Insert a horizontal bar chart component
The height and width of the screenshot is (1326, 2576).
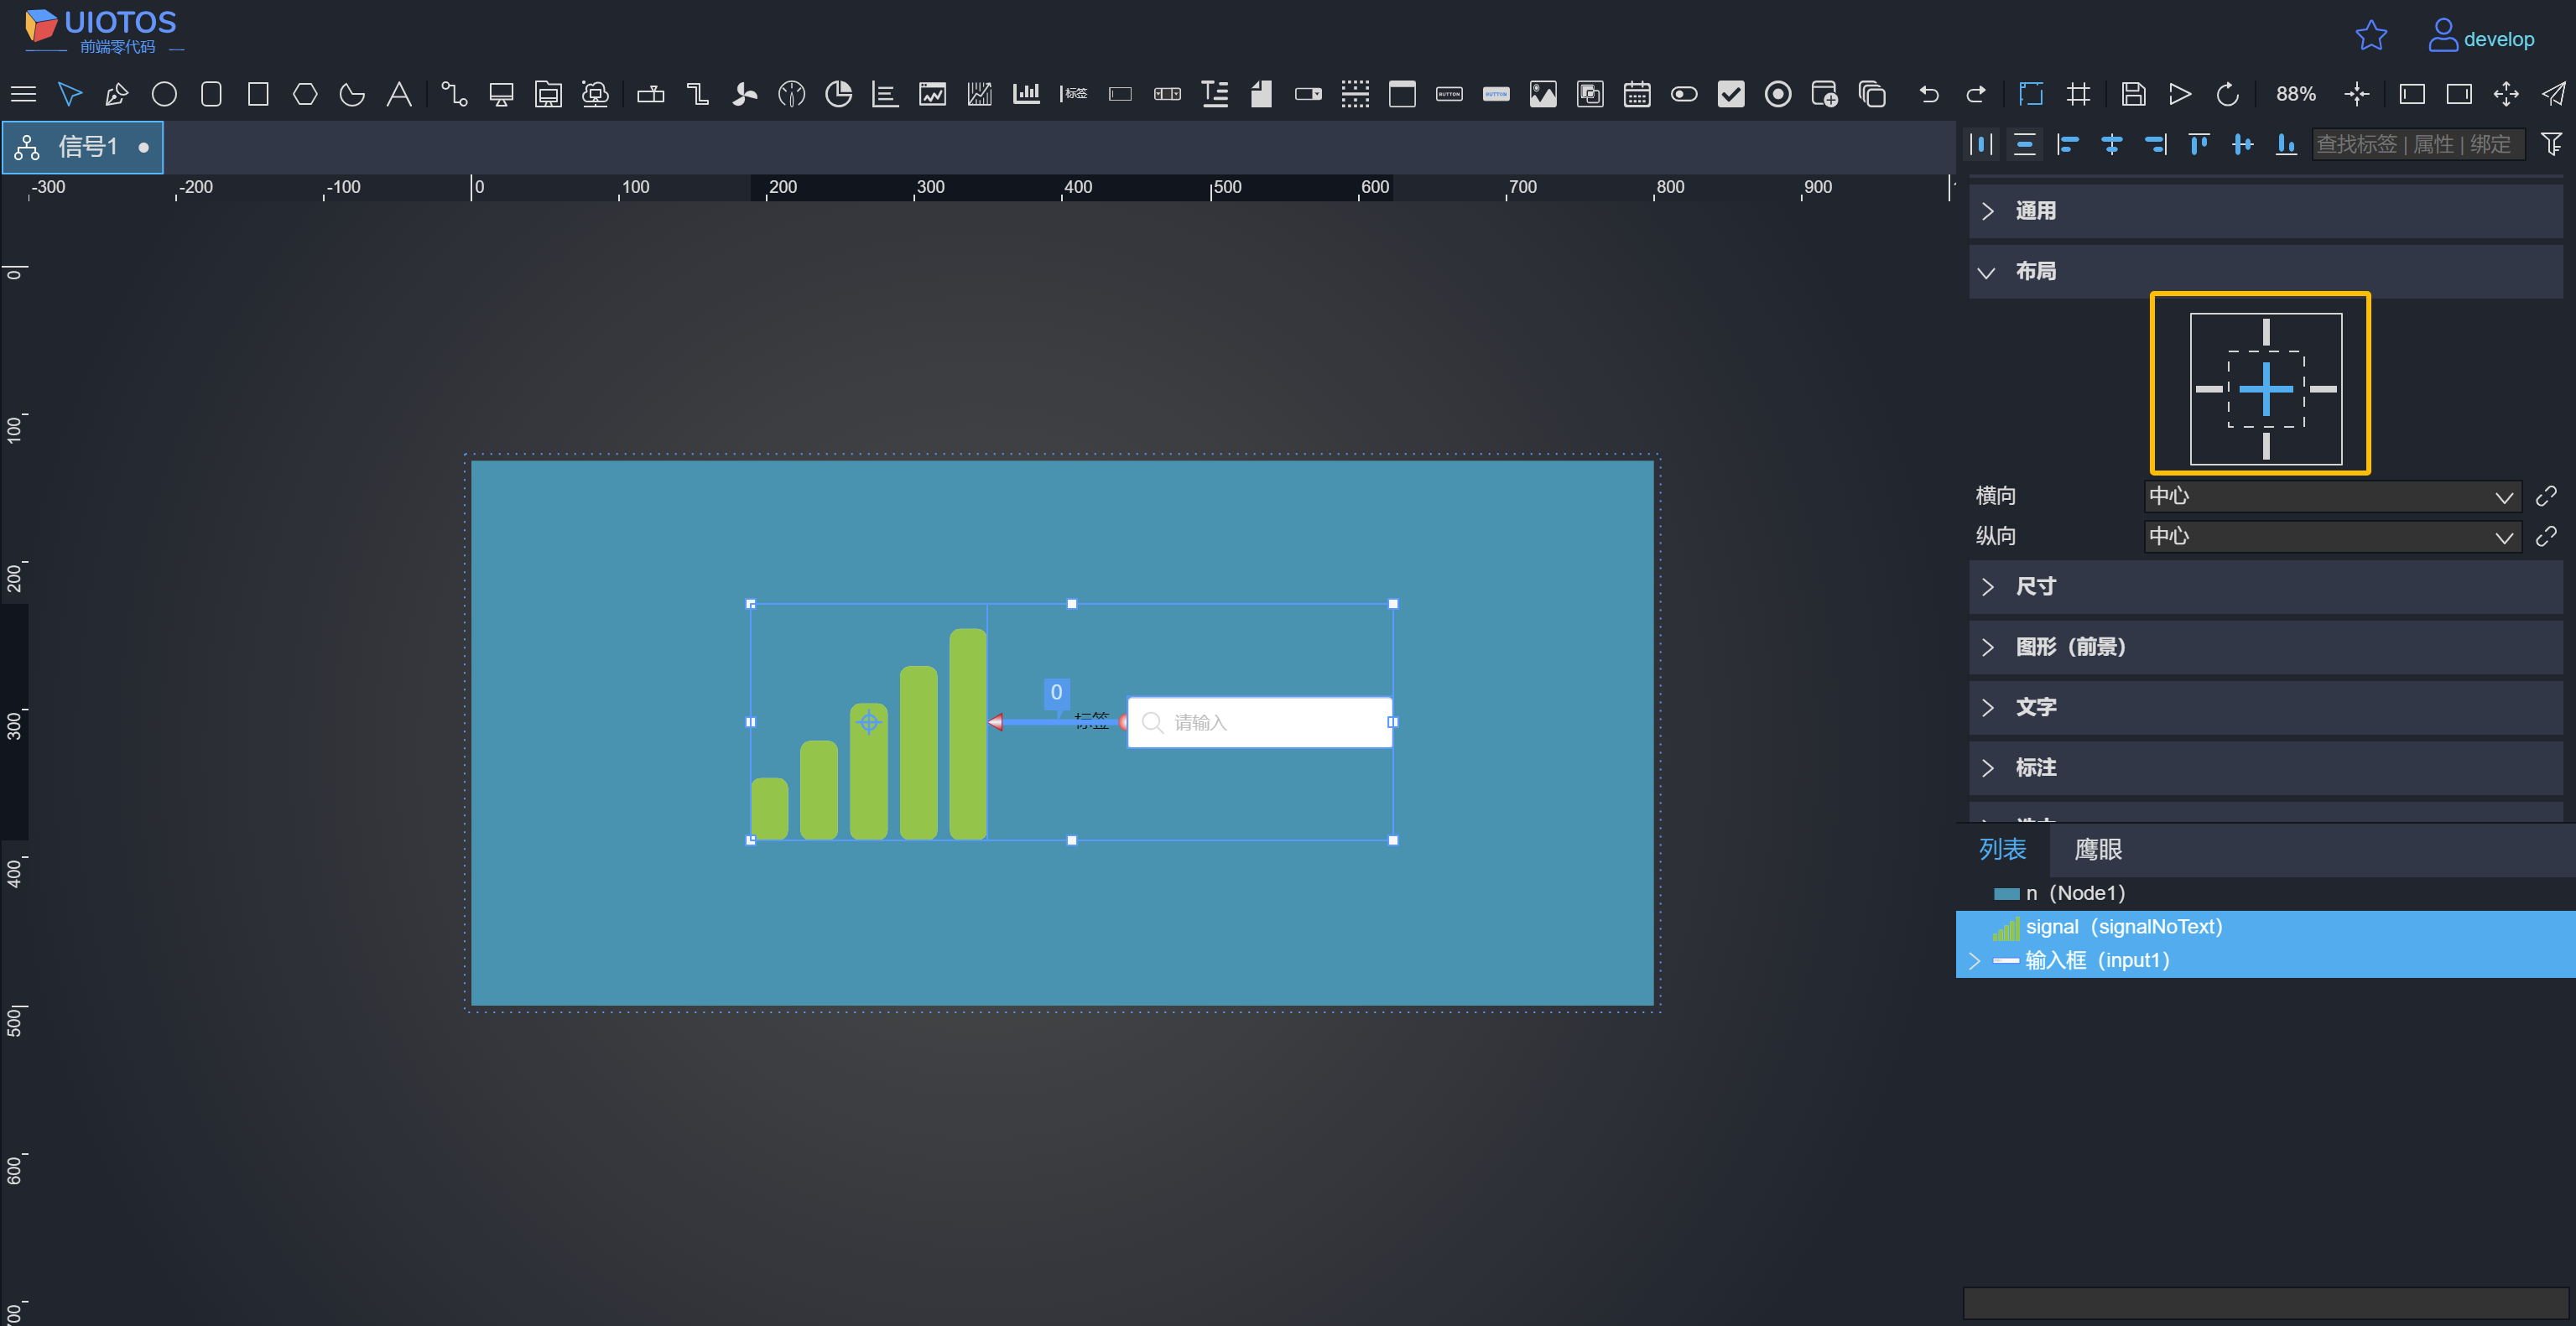(x=885, y=94)
